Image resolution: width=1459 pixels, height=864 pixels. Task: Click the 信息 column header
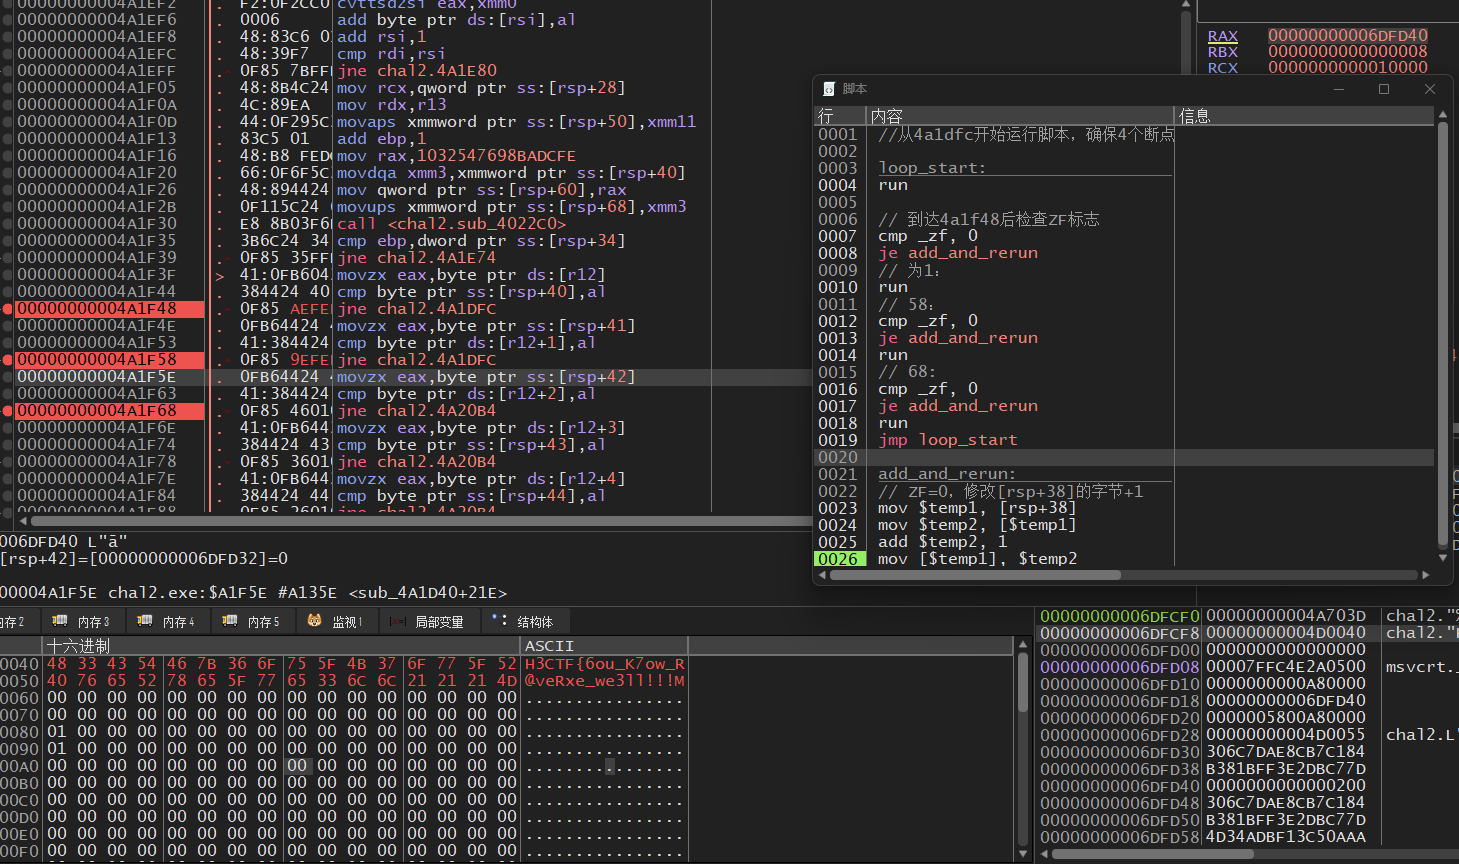[1195, 116]
